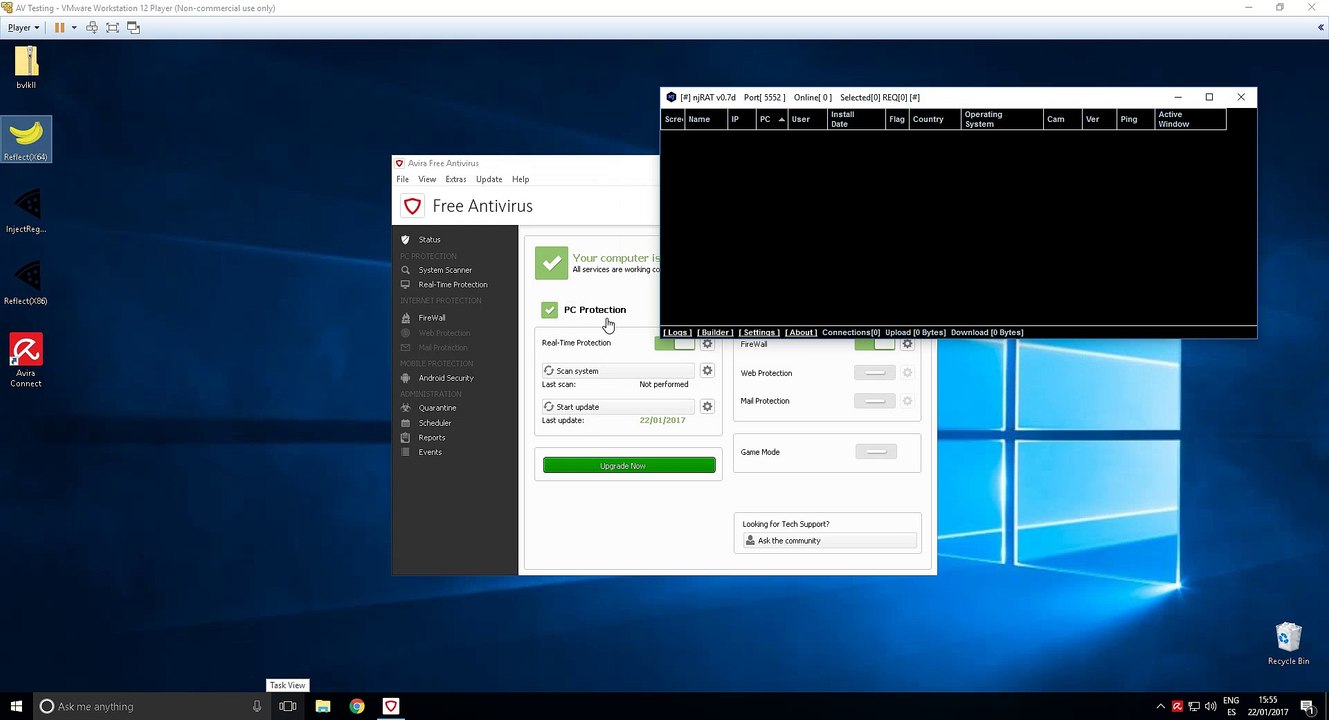
Task: Open Google Chrome from the taskbar
Action: tap(357, 706)
